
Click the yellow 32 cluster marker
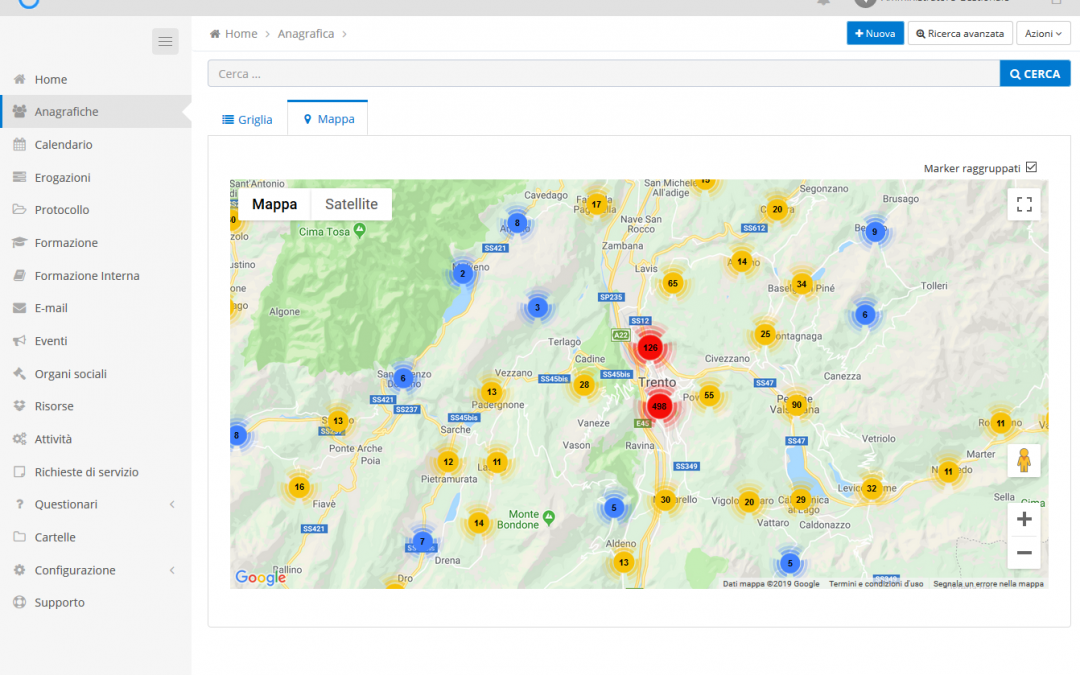tap(871, 488)
